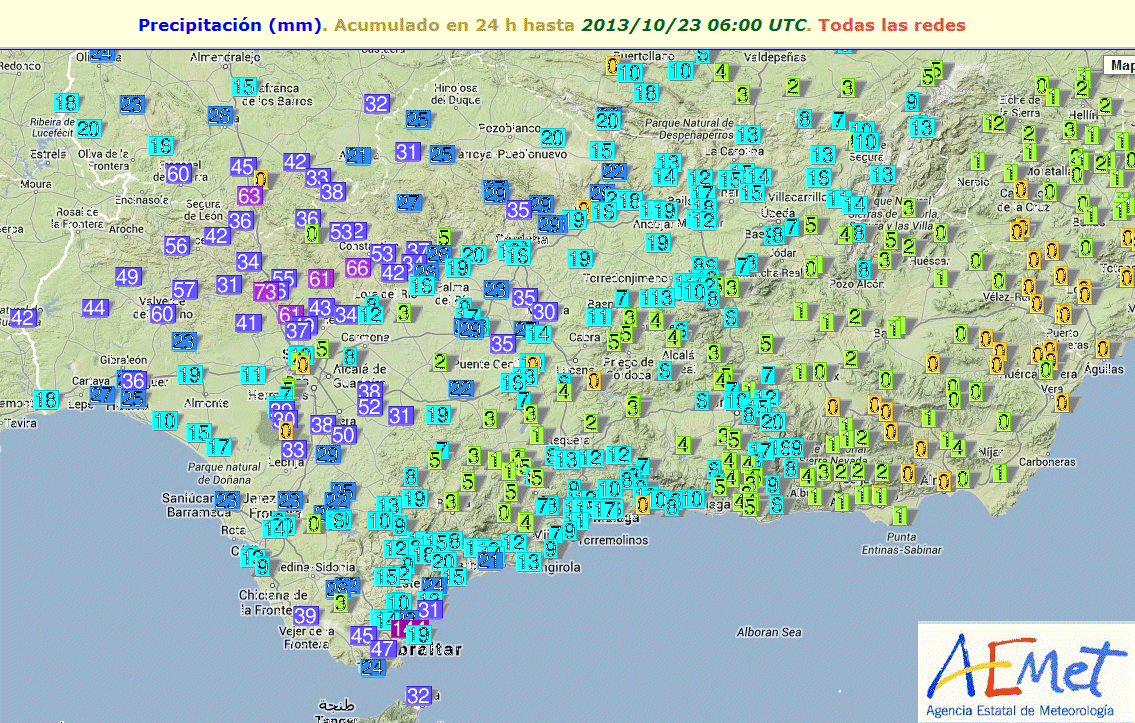
Task: Click the 66 precipitation marker
Action: pos(358,268)
